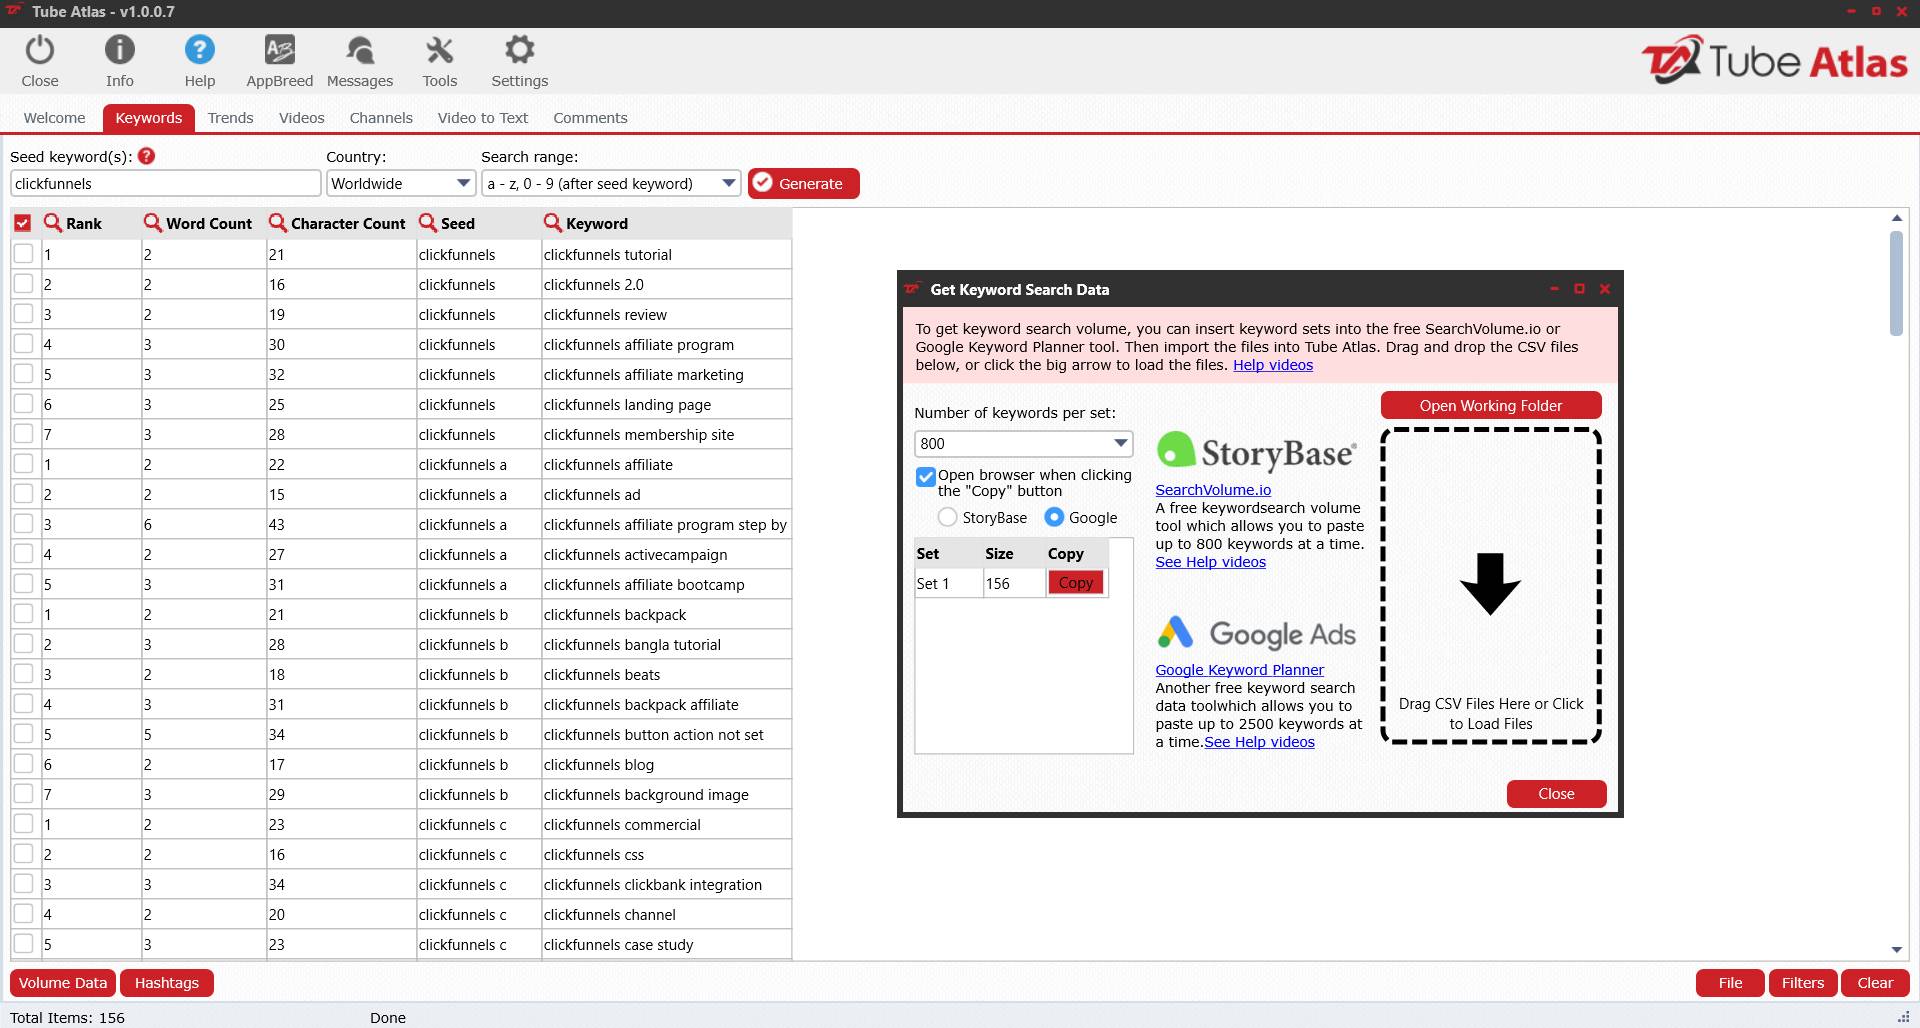Viewport: 1920px width, 1028px height.
Task: Click the Hashtags button
Action: coord(167,983)
